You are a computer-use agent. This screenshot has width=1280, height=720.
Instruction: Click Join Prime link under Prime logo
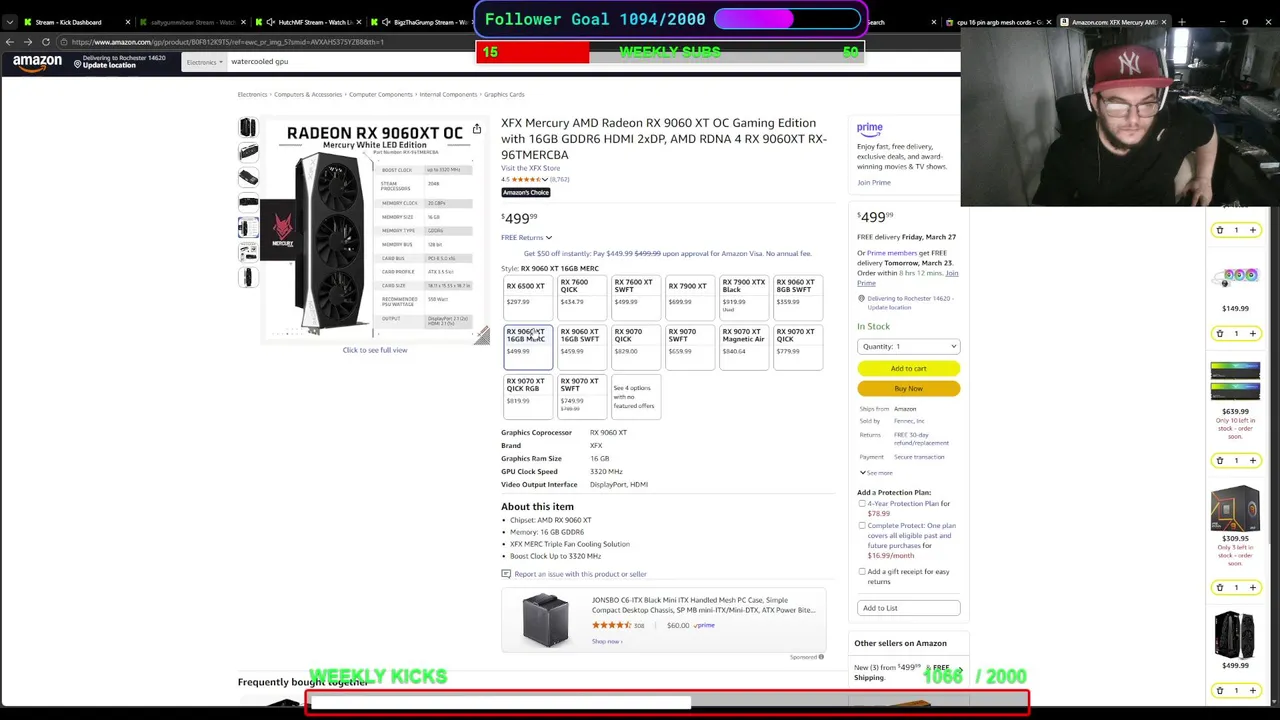coord(873,183)
